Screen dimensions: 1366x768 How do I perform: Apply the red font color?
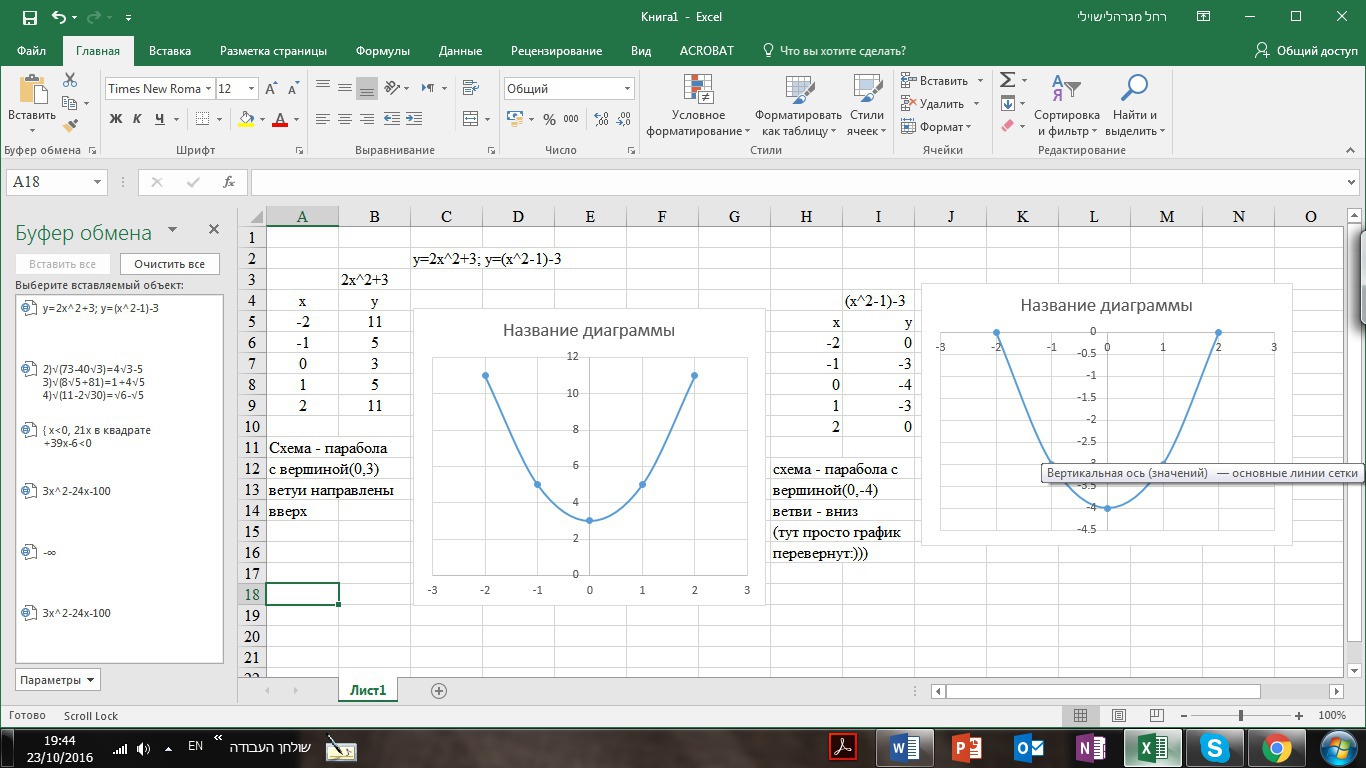point(280,119)
